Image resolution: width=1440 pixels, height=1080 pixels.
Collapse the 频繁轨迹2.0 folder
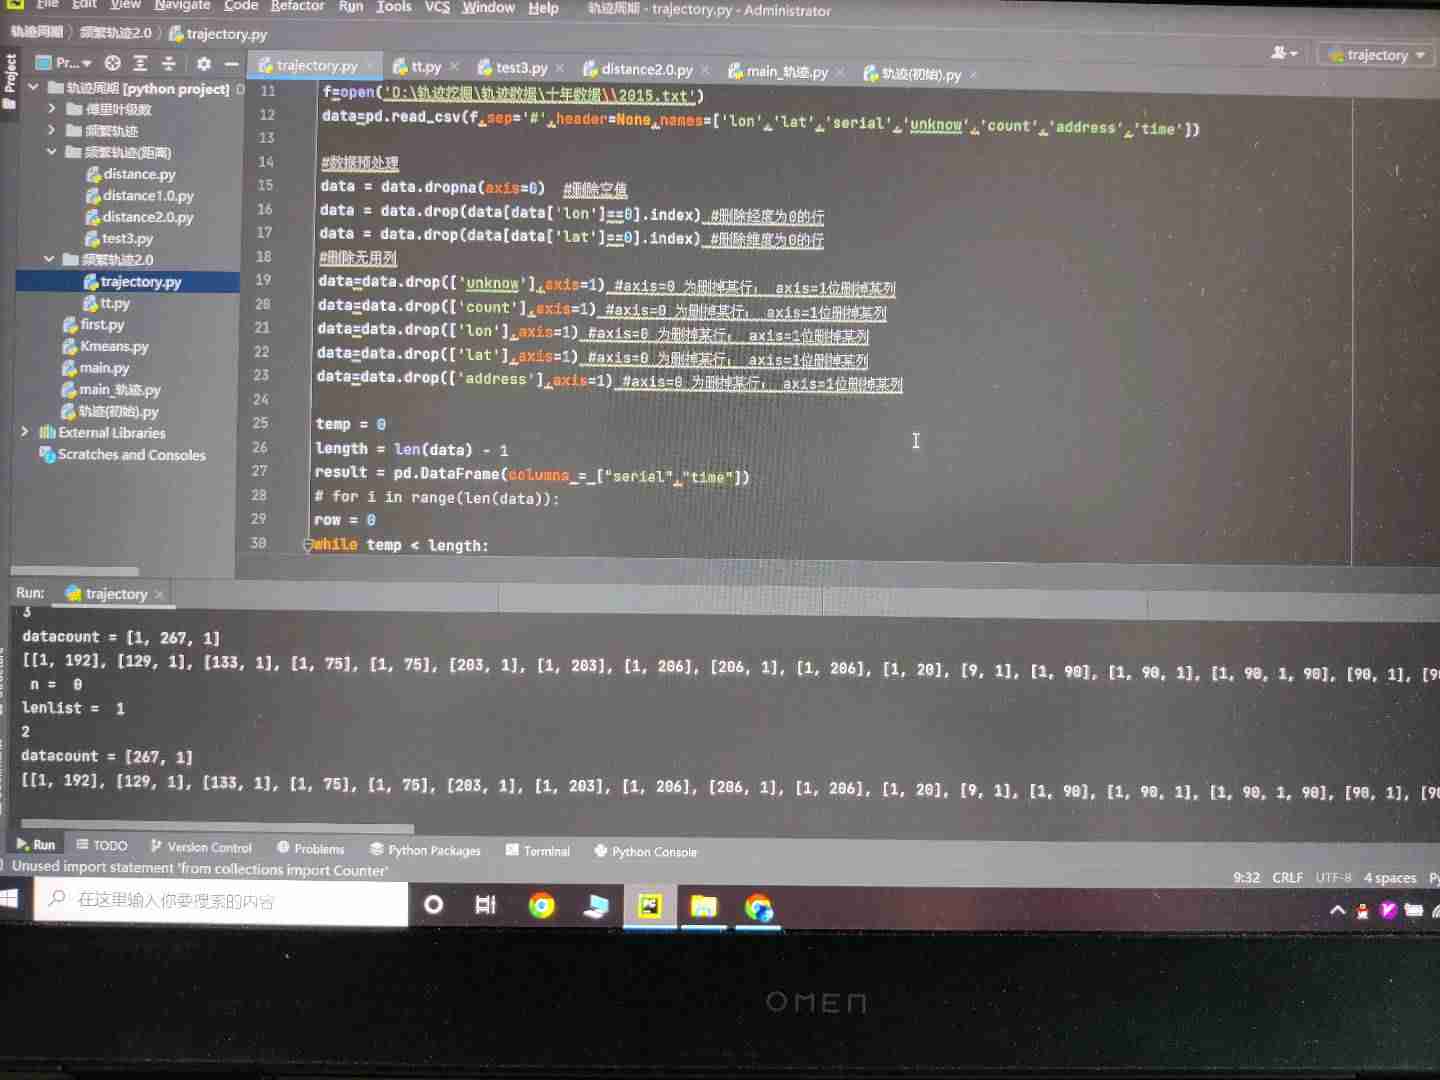tap(49, 260)
